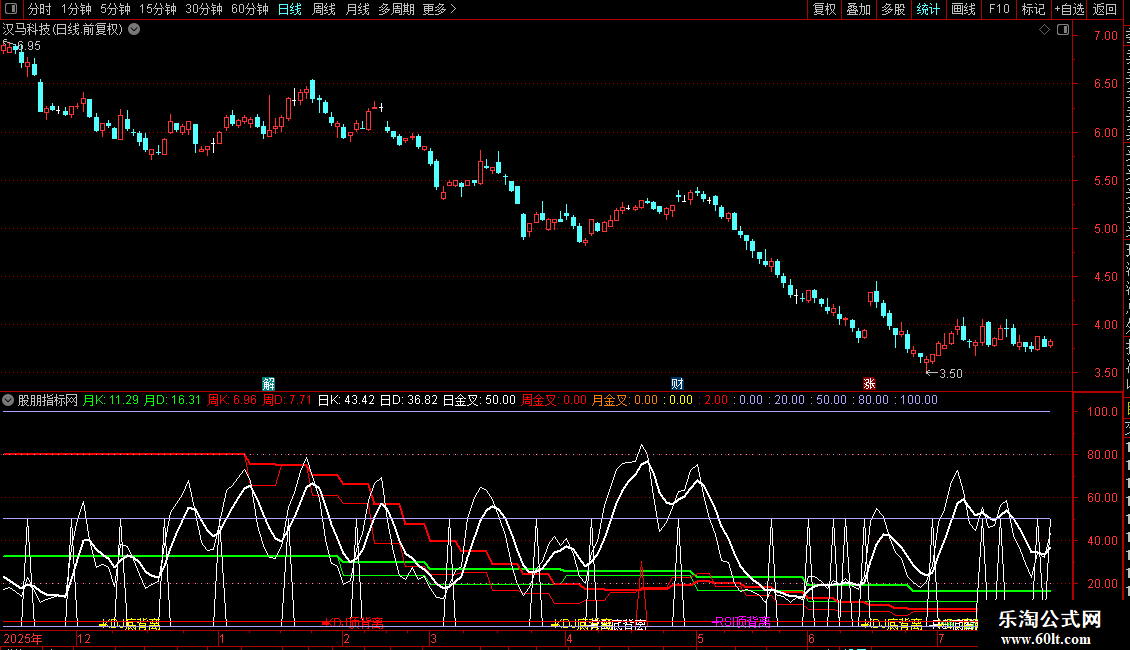Image resolution: width=1130 pixels, height=650 pixels.
Task: Click the 周金叉: 0.00 value
Action: point(554,400)
